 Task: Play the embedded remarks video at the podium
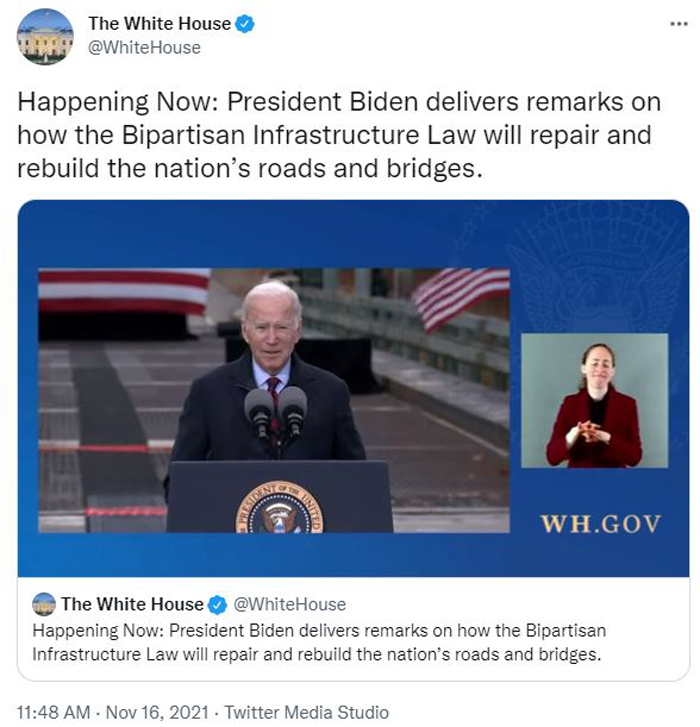tap(274, 400)
